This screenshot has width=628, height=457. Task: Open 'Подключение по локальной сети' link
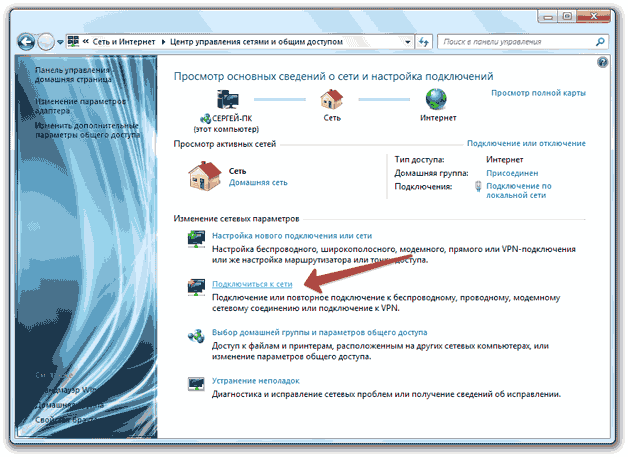tap(519, 191)
